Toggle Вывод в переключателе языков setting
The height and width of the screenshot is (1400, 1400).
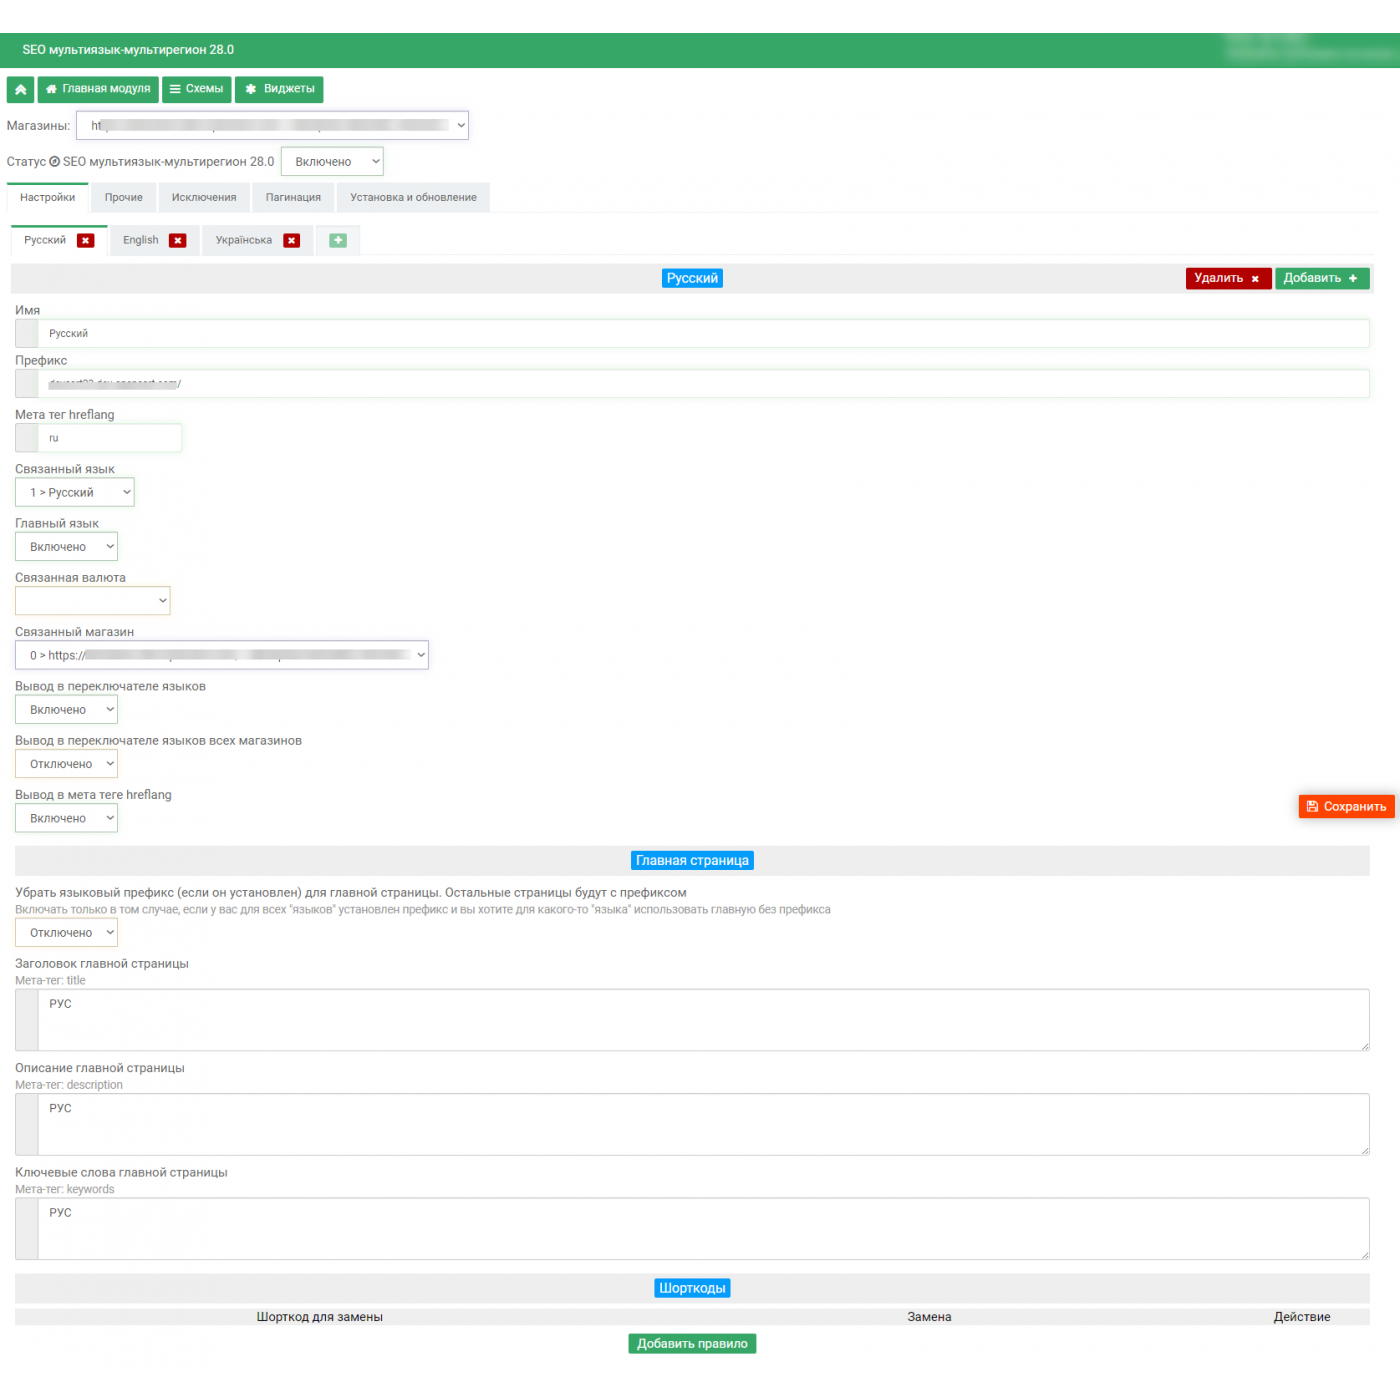pyautogui.click(x=66, y=710)
